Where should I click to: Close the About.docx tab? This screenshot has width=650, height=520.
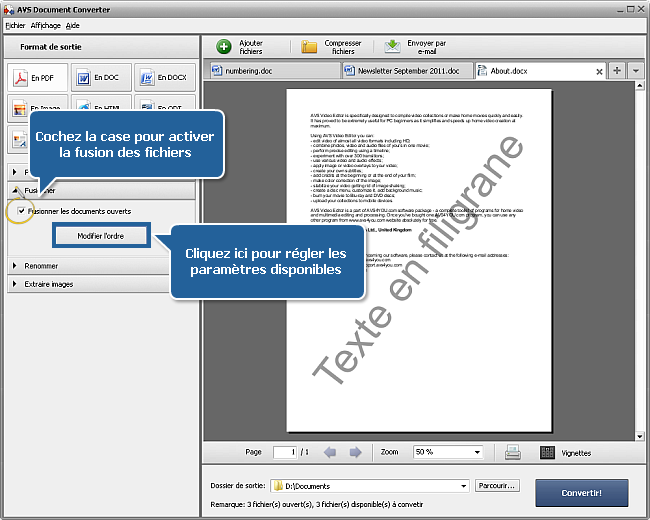pyautogui.click(x=599, y=72)
